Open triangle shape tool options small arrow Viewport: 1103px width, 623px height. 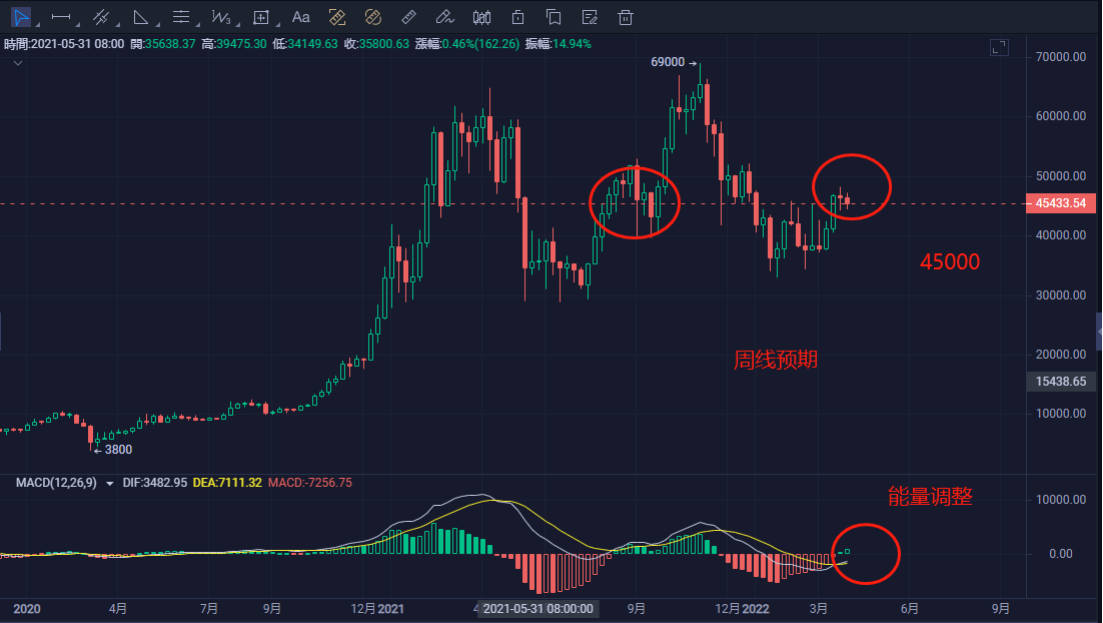coord(158,25)
